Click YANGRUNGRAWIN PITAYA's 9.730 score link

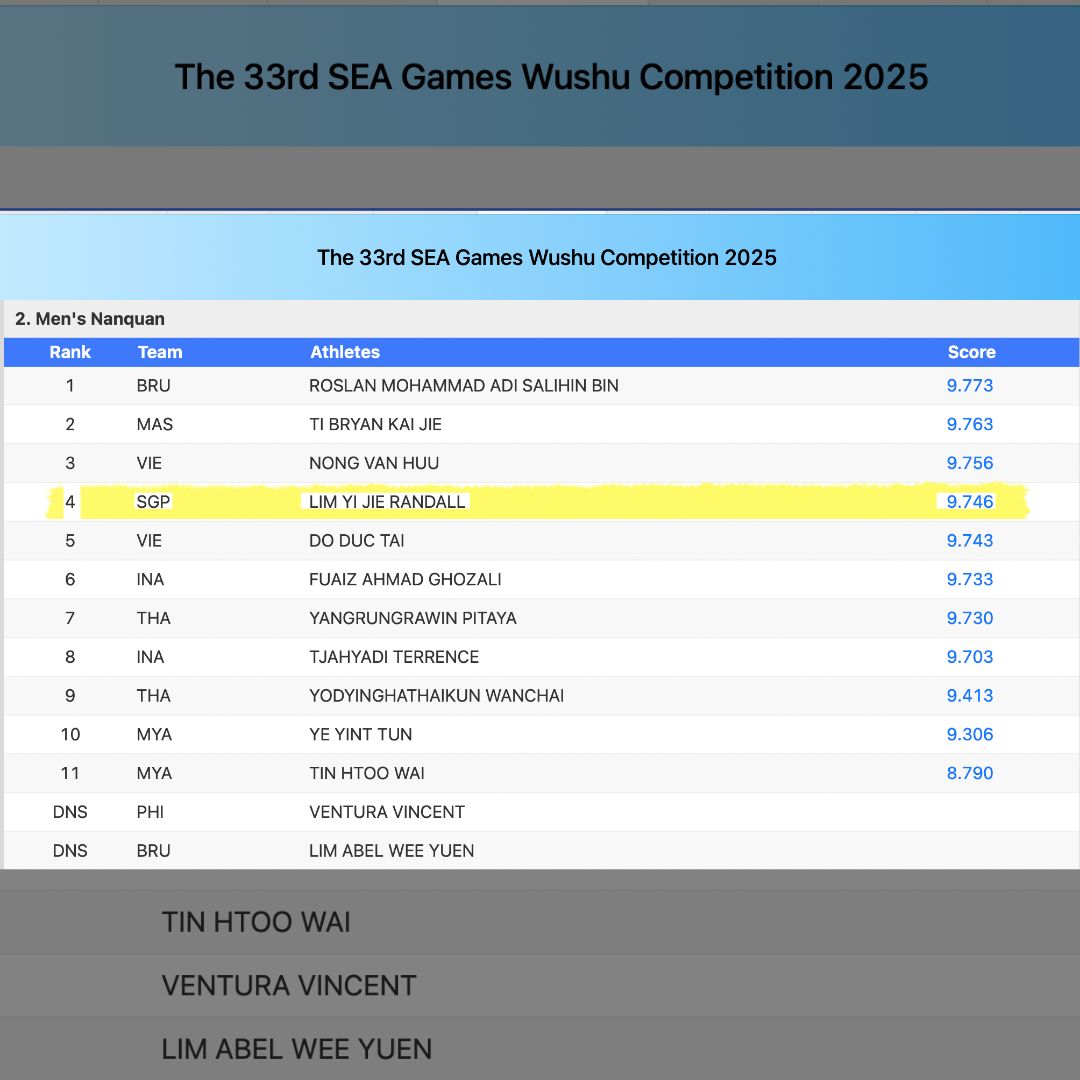[x=970, y=618]
